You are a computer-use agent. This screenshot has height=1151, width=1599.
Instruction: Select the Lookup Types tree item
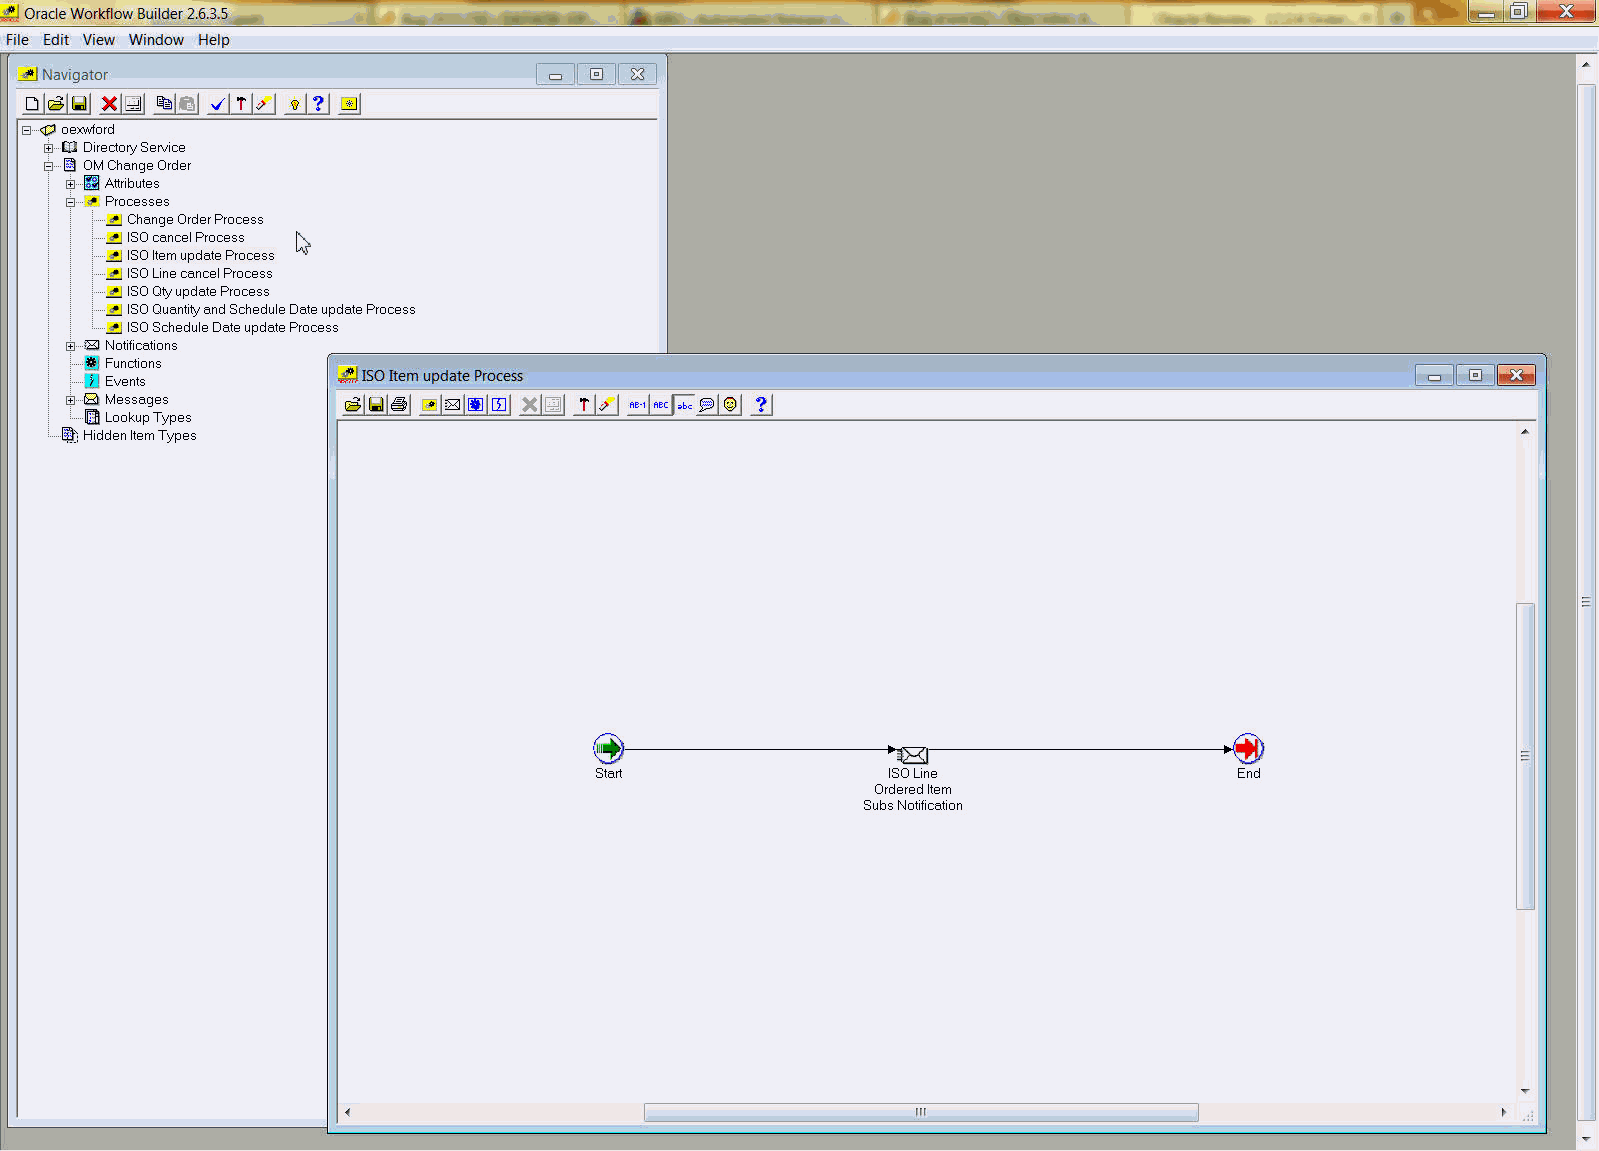pyautogui.click(x=148, y=418)
